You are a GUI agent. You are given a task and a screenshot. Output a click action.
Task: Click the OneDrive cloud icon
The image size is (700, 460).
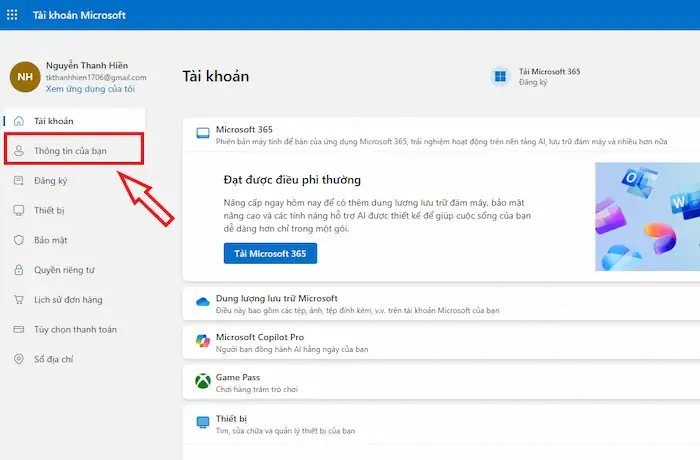(x=203, y=302)
